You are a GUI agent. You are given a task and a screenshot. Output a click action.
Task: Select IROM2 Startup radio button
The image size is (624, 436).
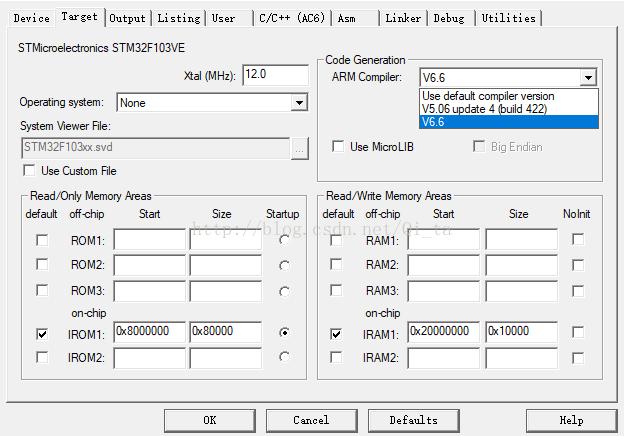coord(285,357)
